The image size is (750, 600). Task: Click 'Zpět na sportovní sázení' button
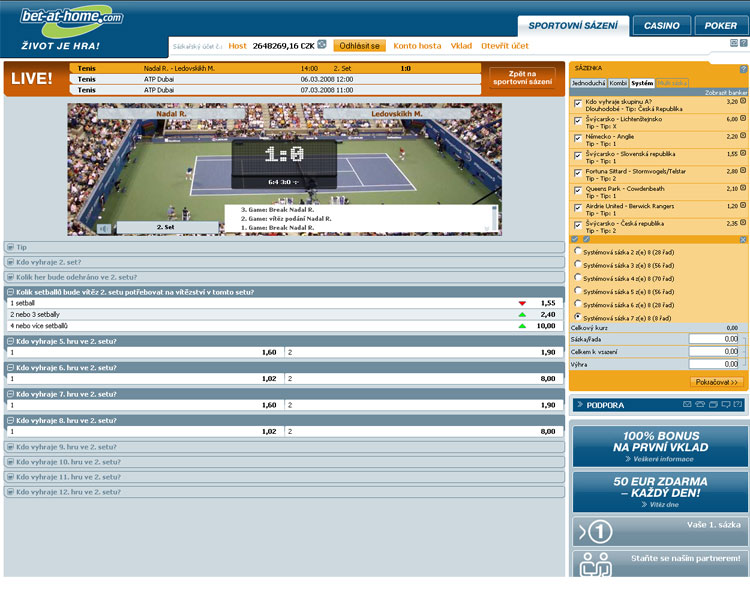tap(522, 78)
